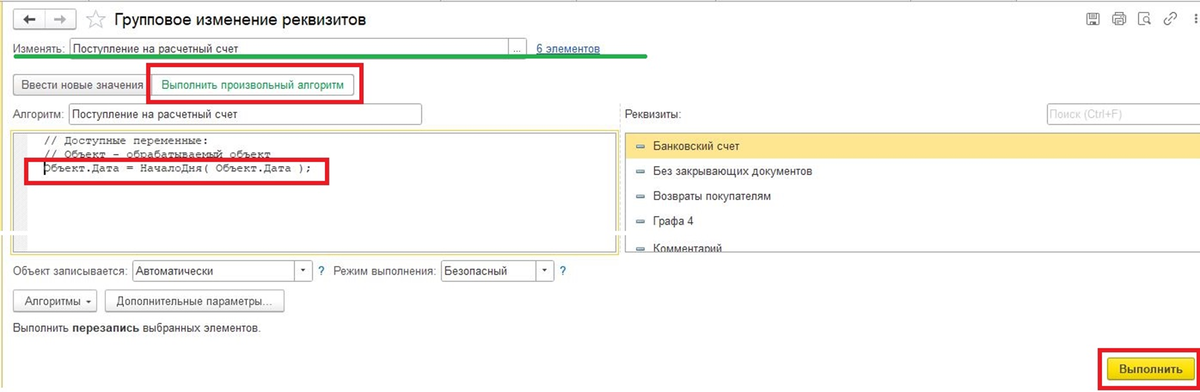Select 'Без закрывающих документов' attribute row
Viewport: 1200px width, 392px height.
[x=912, y=171]
